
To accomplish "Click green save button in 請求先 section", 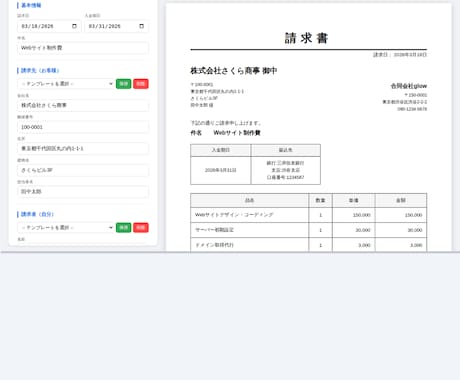I will click(124, 84).
